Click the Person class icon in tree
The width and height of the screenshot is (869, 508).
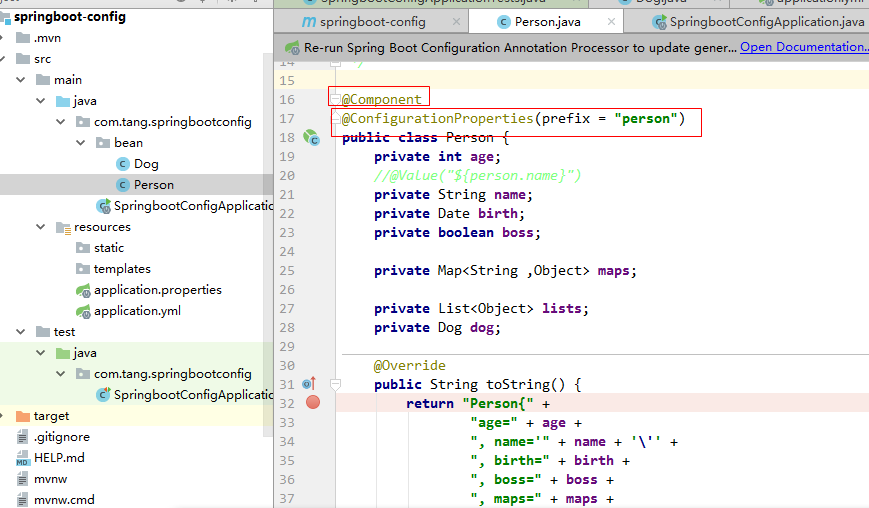point(122,185)
